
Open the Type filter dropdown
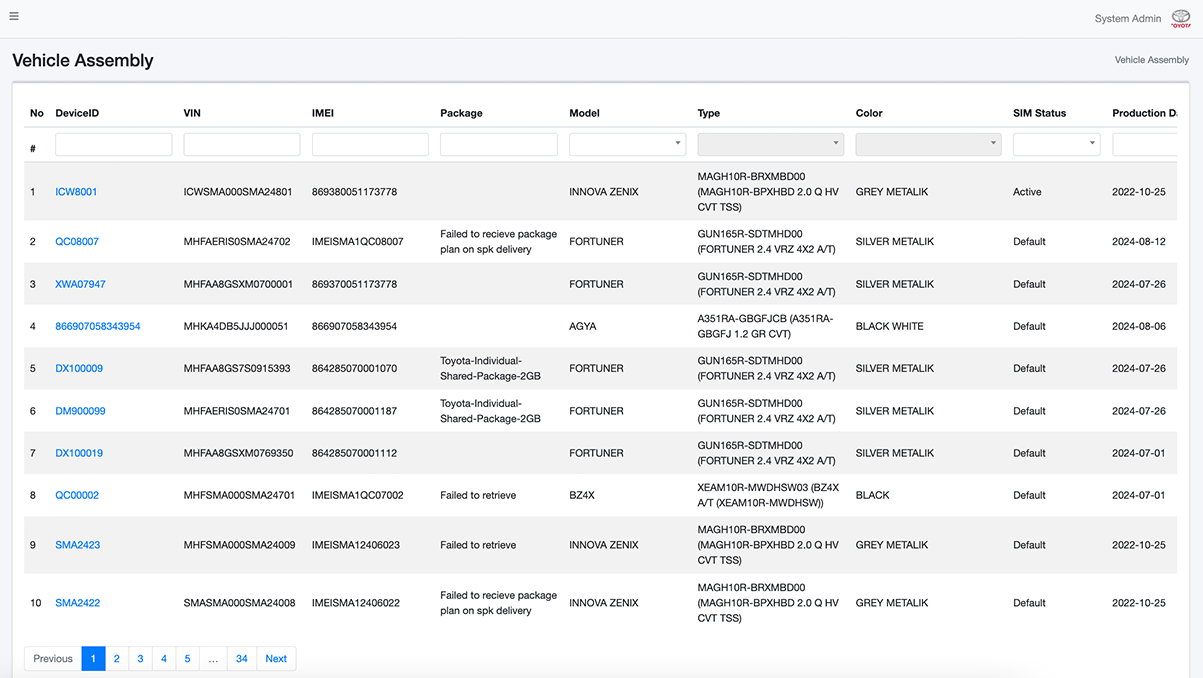click(x=770, y=144)
